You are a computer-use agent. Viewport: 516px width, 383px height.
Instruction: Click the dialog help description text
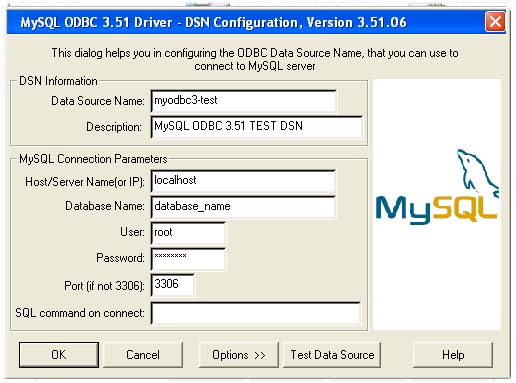point(255,60)
